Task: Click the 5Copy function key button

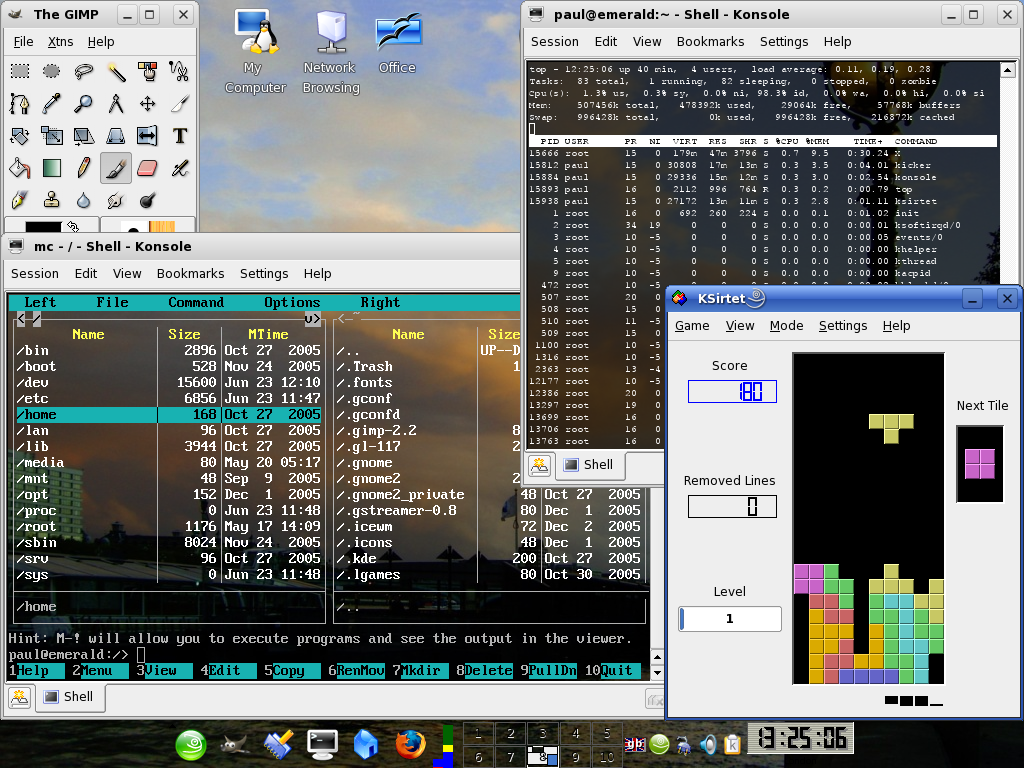Action: coord(292,671)
